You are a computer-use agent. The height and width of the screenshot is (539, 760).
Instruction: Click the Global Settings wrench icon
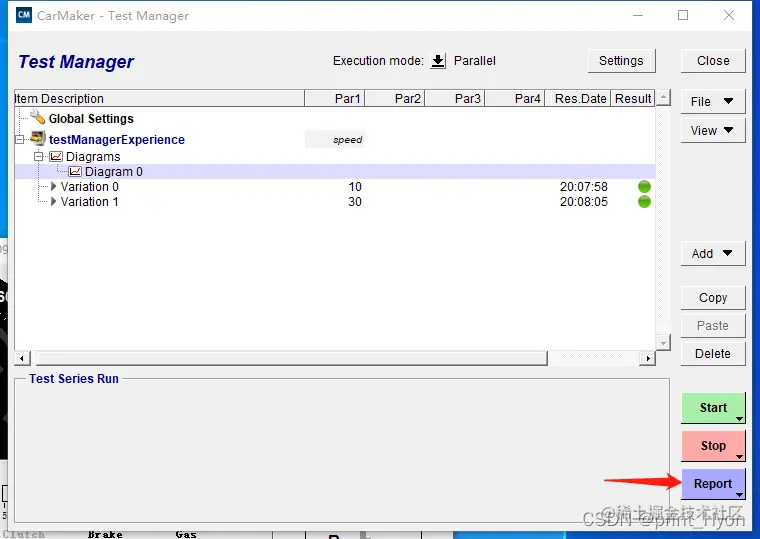pos(37,117)
